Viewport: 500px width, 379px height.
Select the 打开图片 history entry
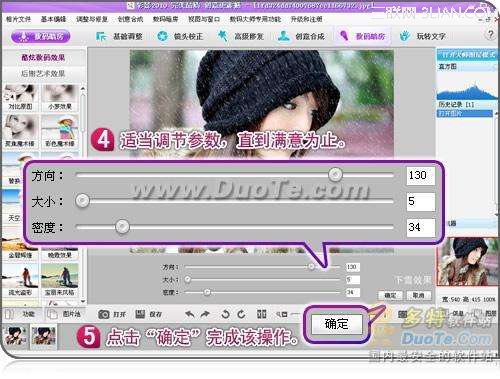click(465, 114)
